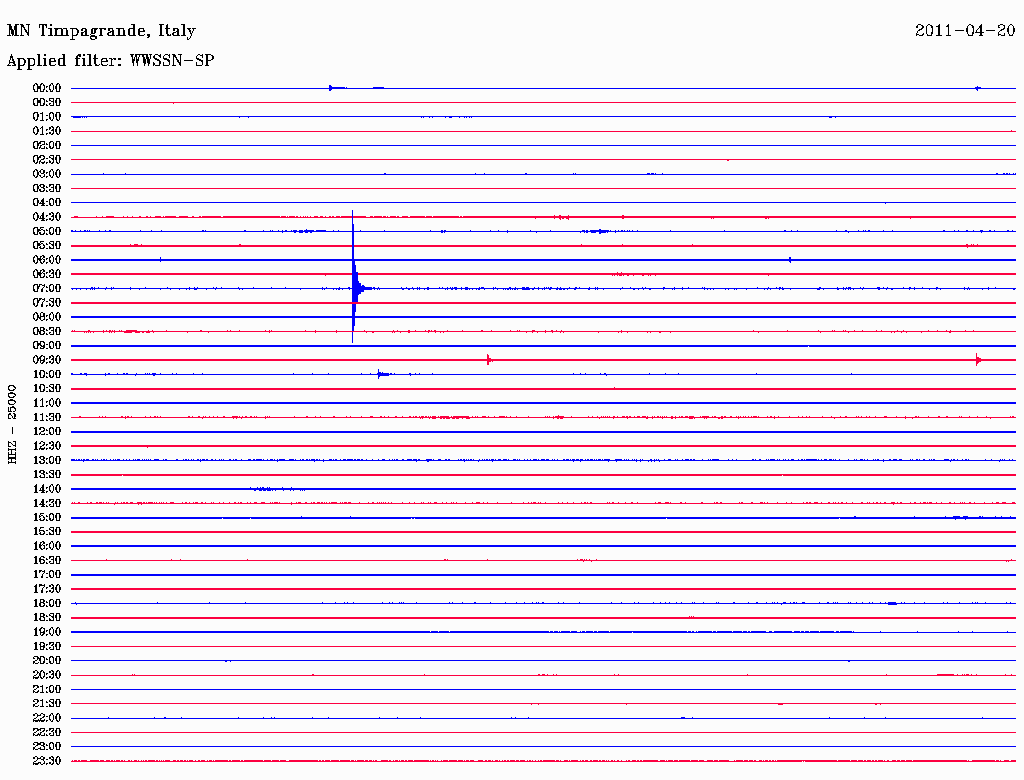Select the 05:00 time label
This screenshot has width=1024, height=780.
(47, 231)
